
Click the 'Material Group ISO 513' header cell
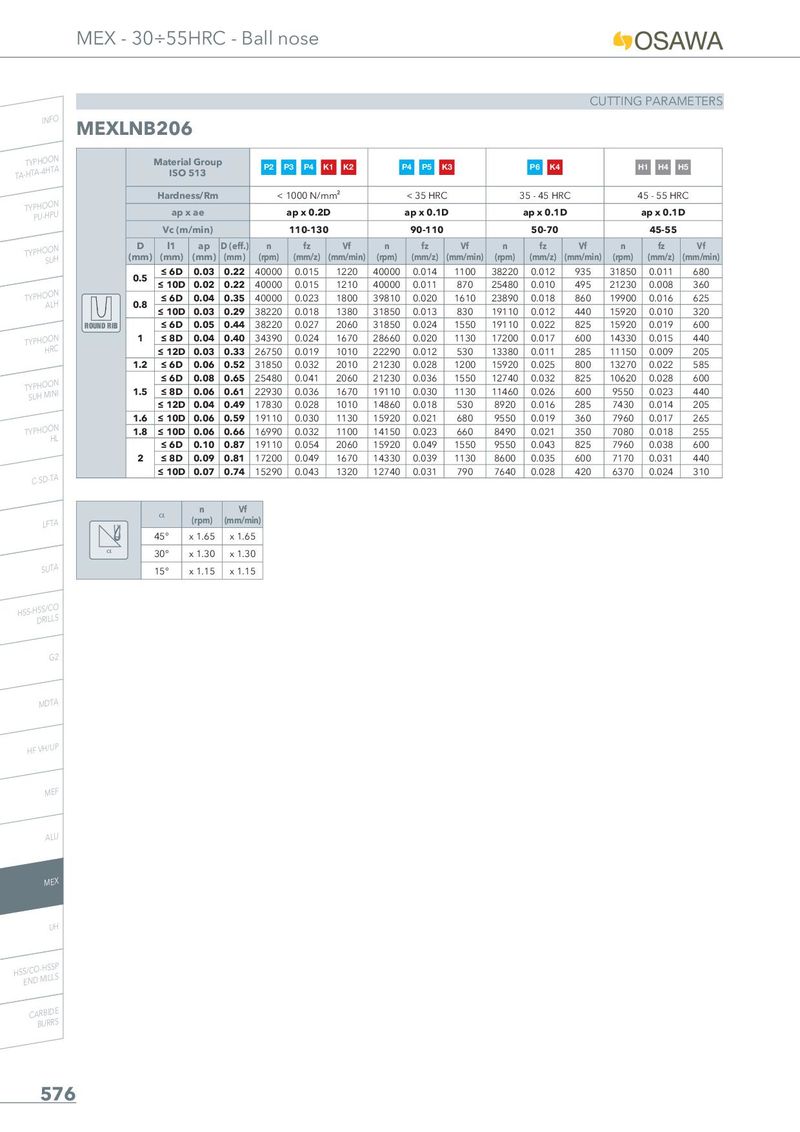click(188, 167)
